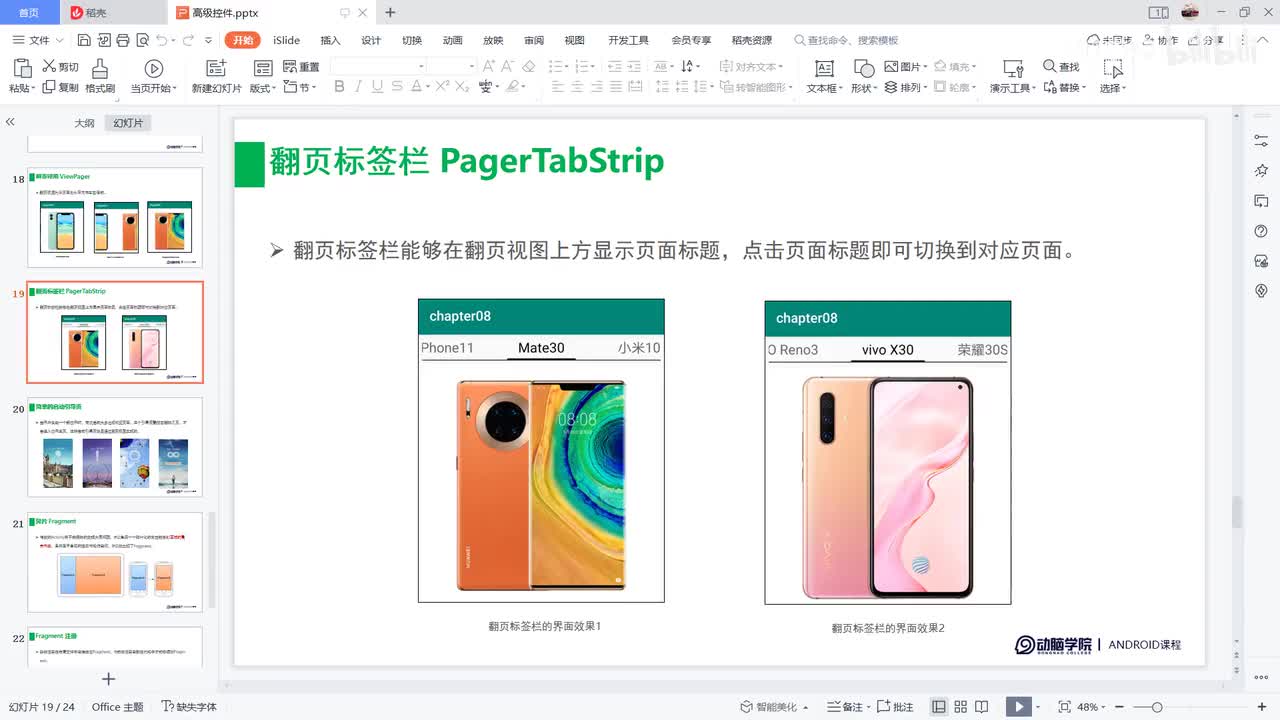Click Decrease Font Size (A-) icon
Image resolution: width=1280 pixels, height=720 pixels.
coord(509,66)
